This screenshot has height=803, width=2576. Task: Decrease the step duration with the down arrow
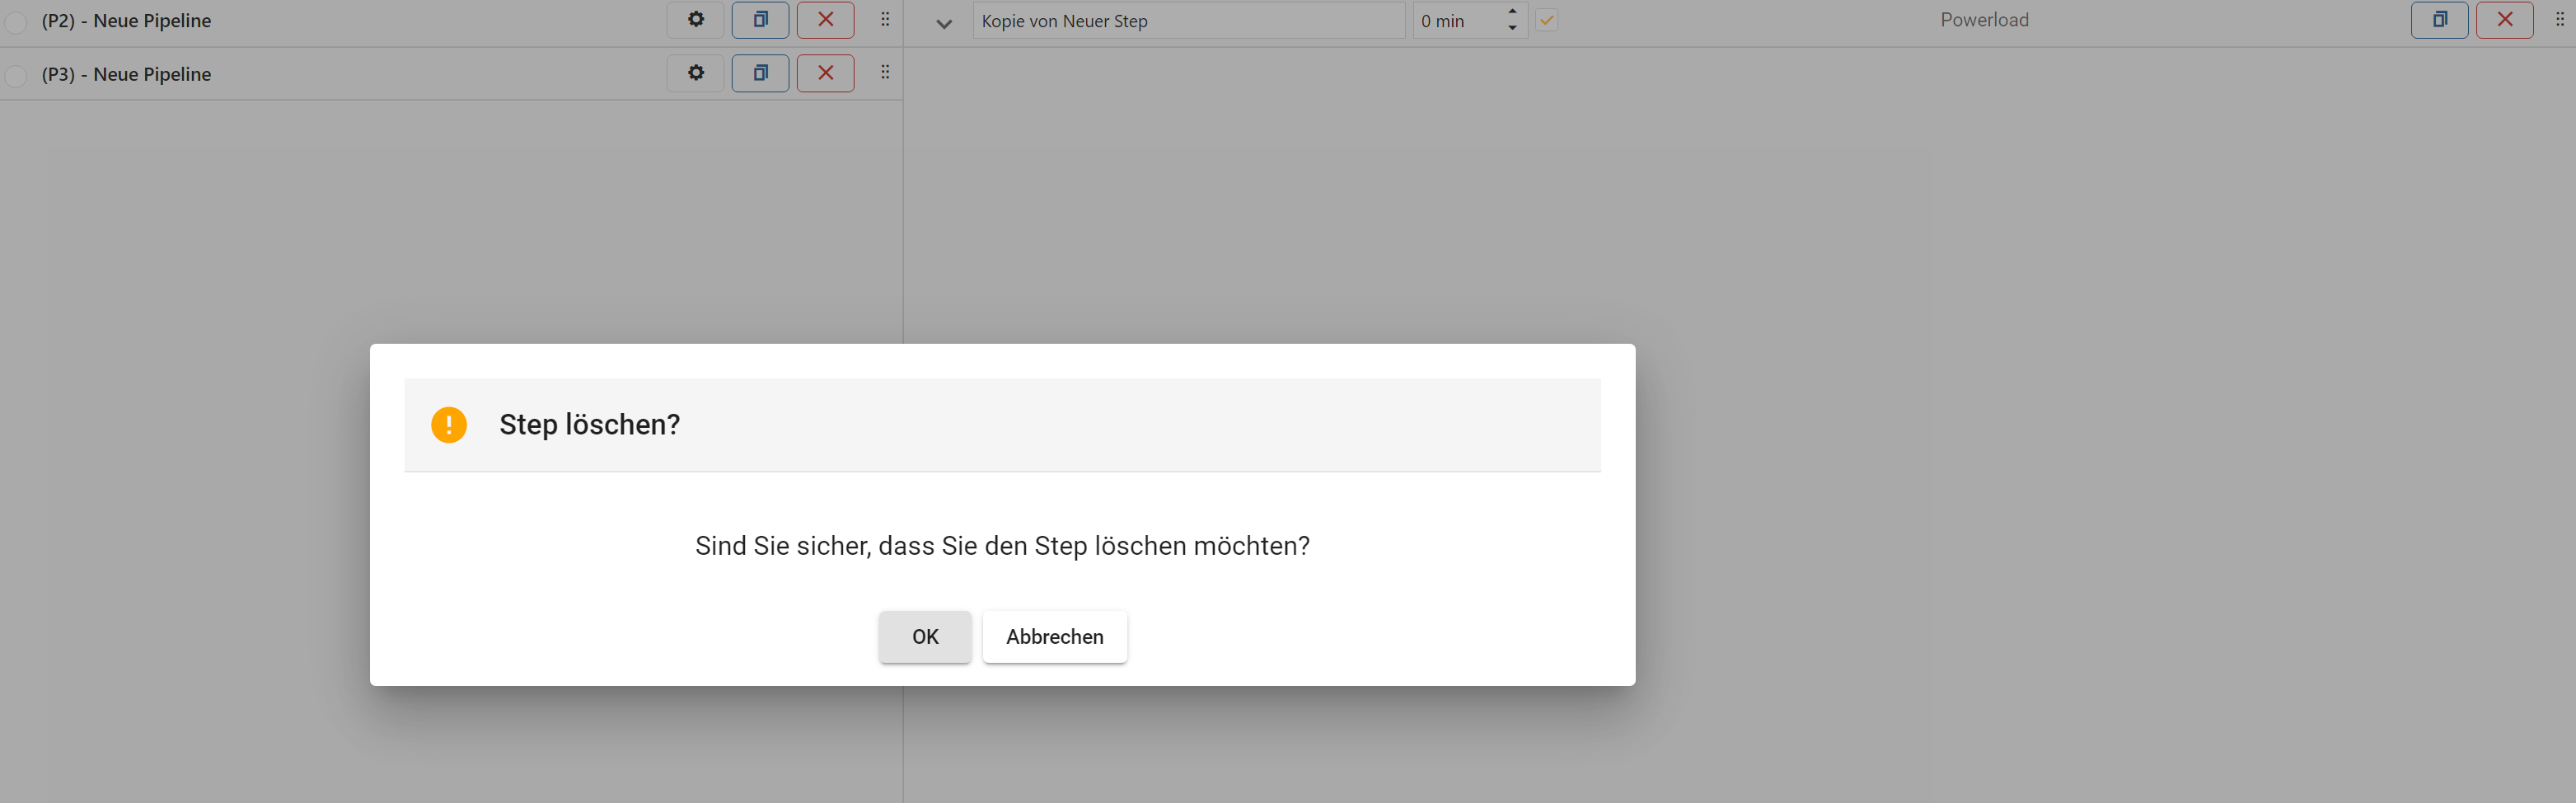(x=1511, y=27)
